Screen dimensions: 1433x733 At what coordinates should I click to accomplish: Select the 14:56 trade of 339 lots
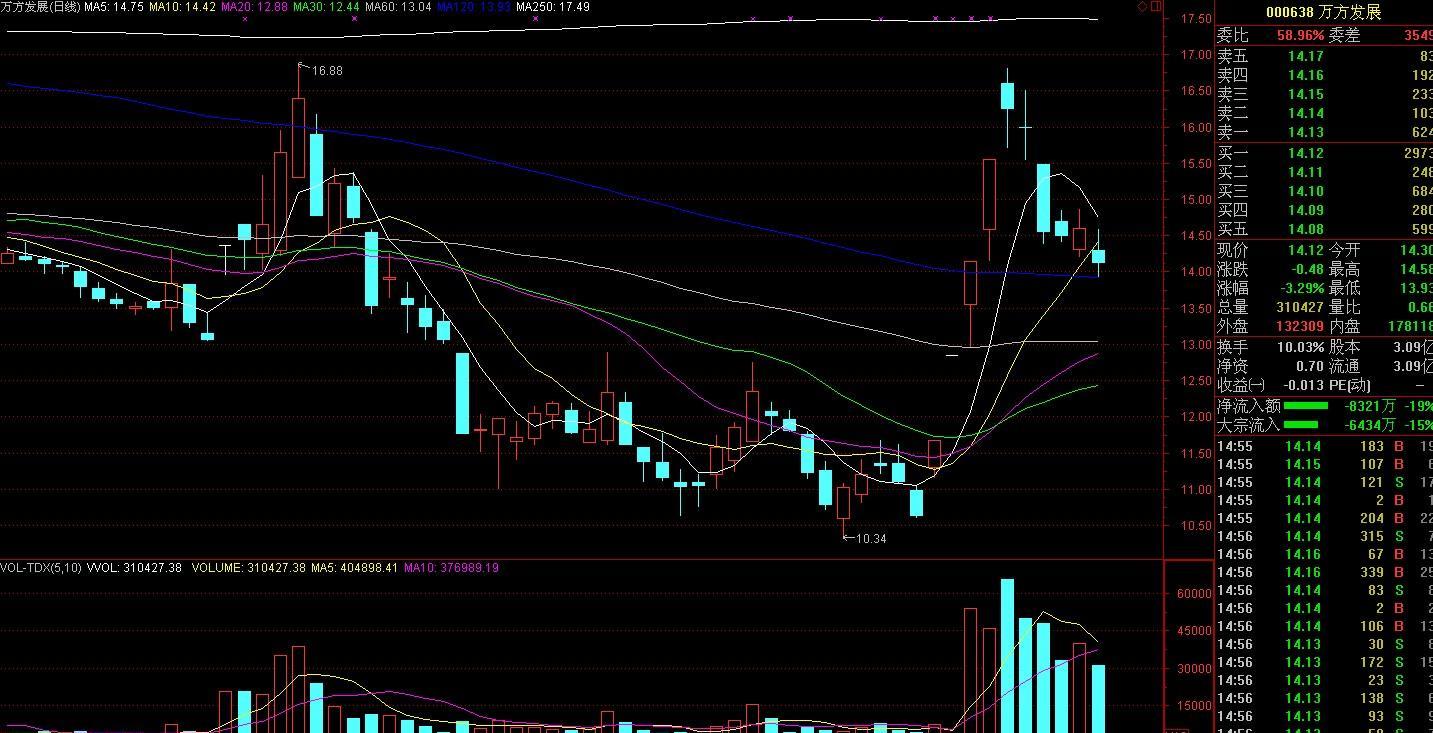click(x=1324, y=572)
